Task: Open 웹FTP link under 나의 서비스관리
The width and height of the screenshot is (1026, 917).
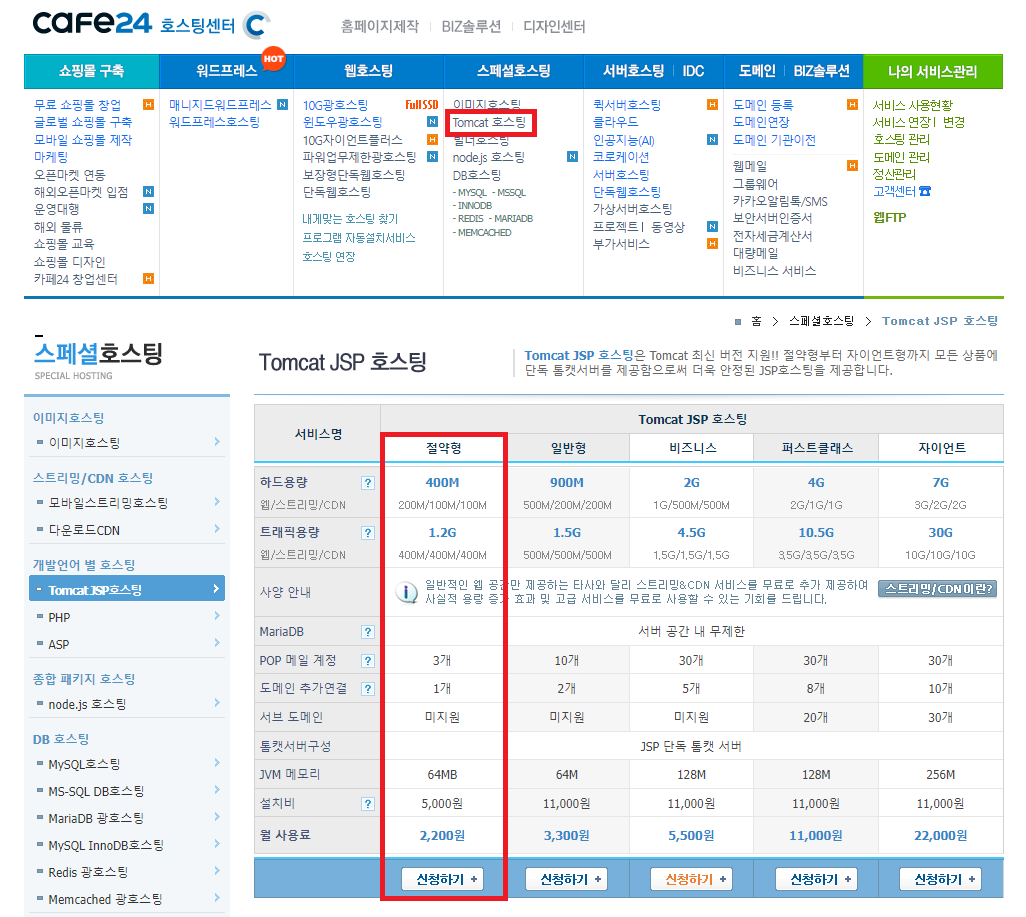Action: pyautogui.click(x=889, y=217)
